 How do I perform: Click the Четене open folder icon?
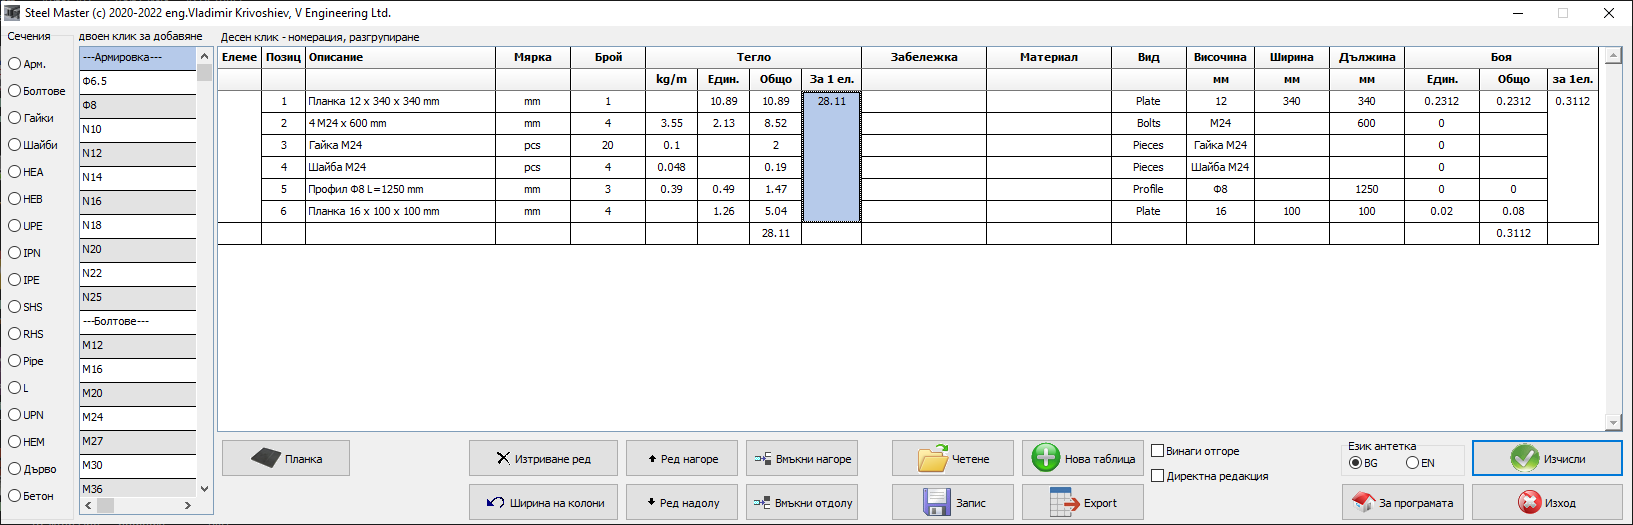(x=933, y=459)
